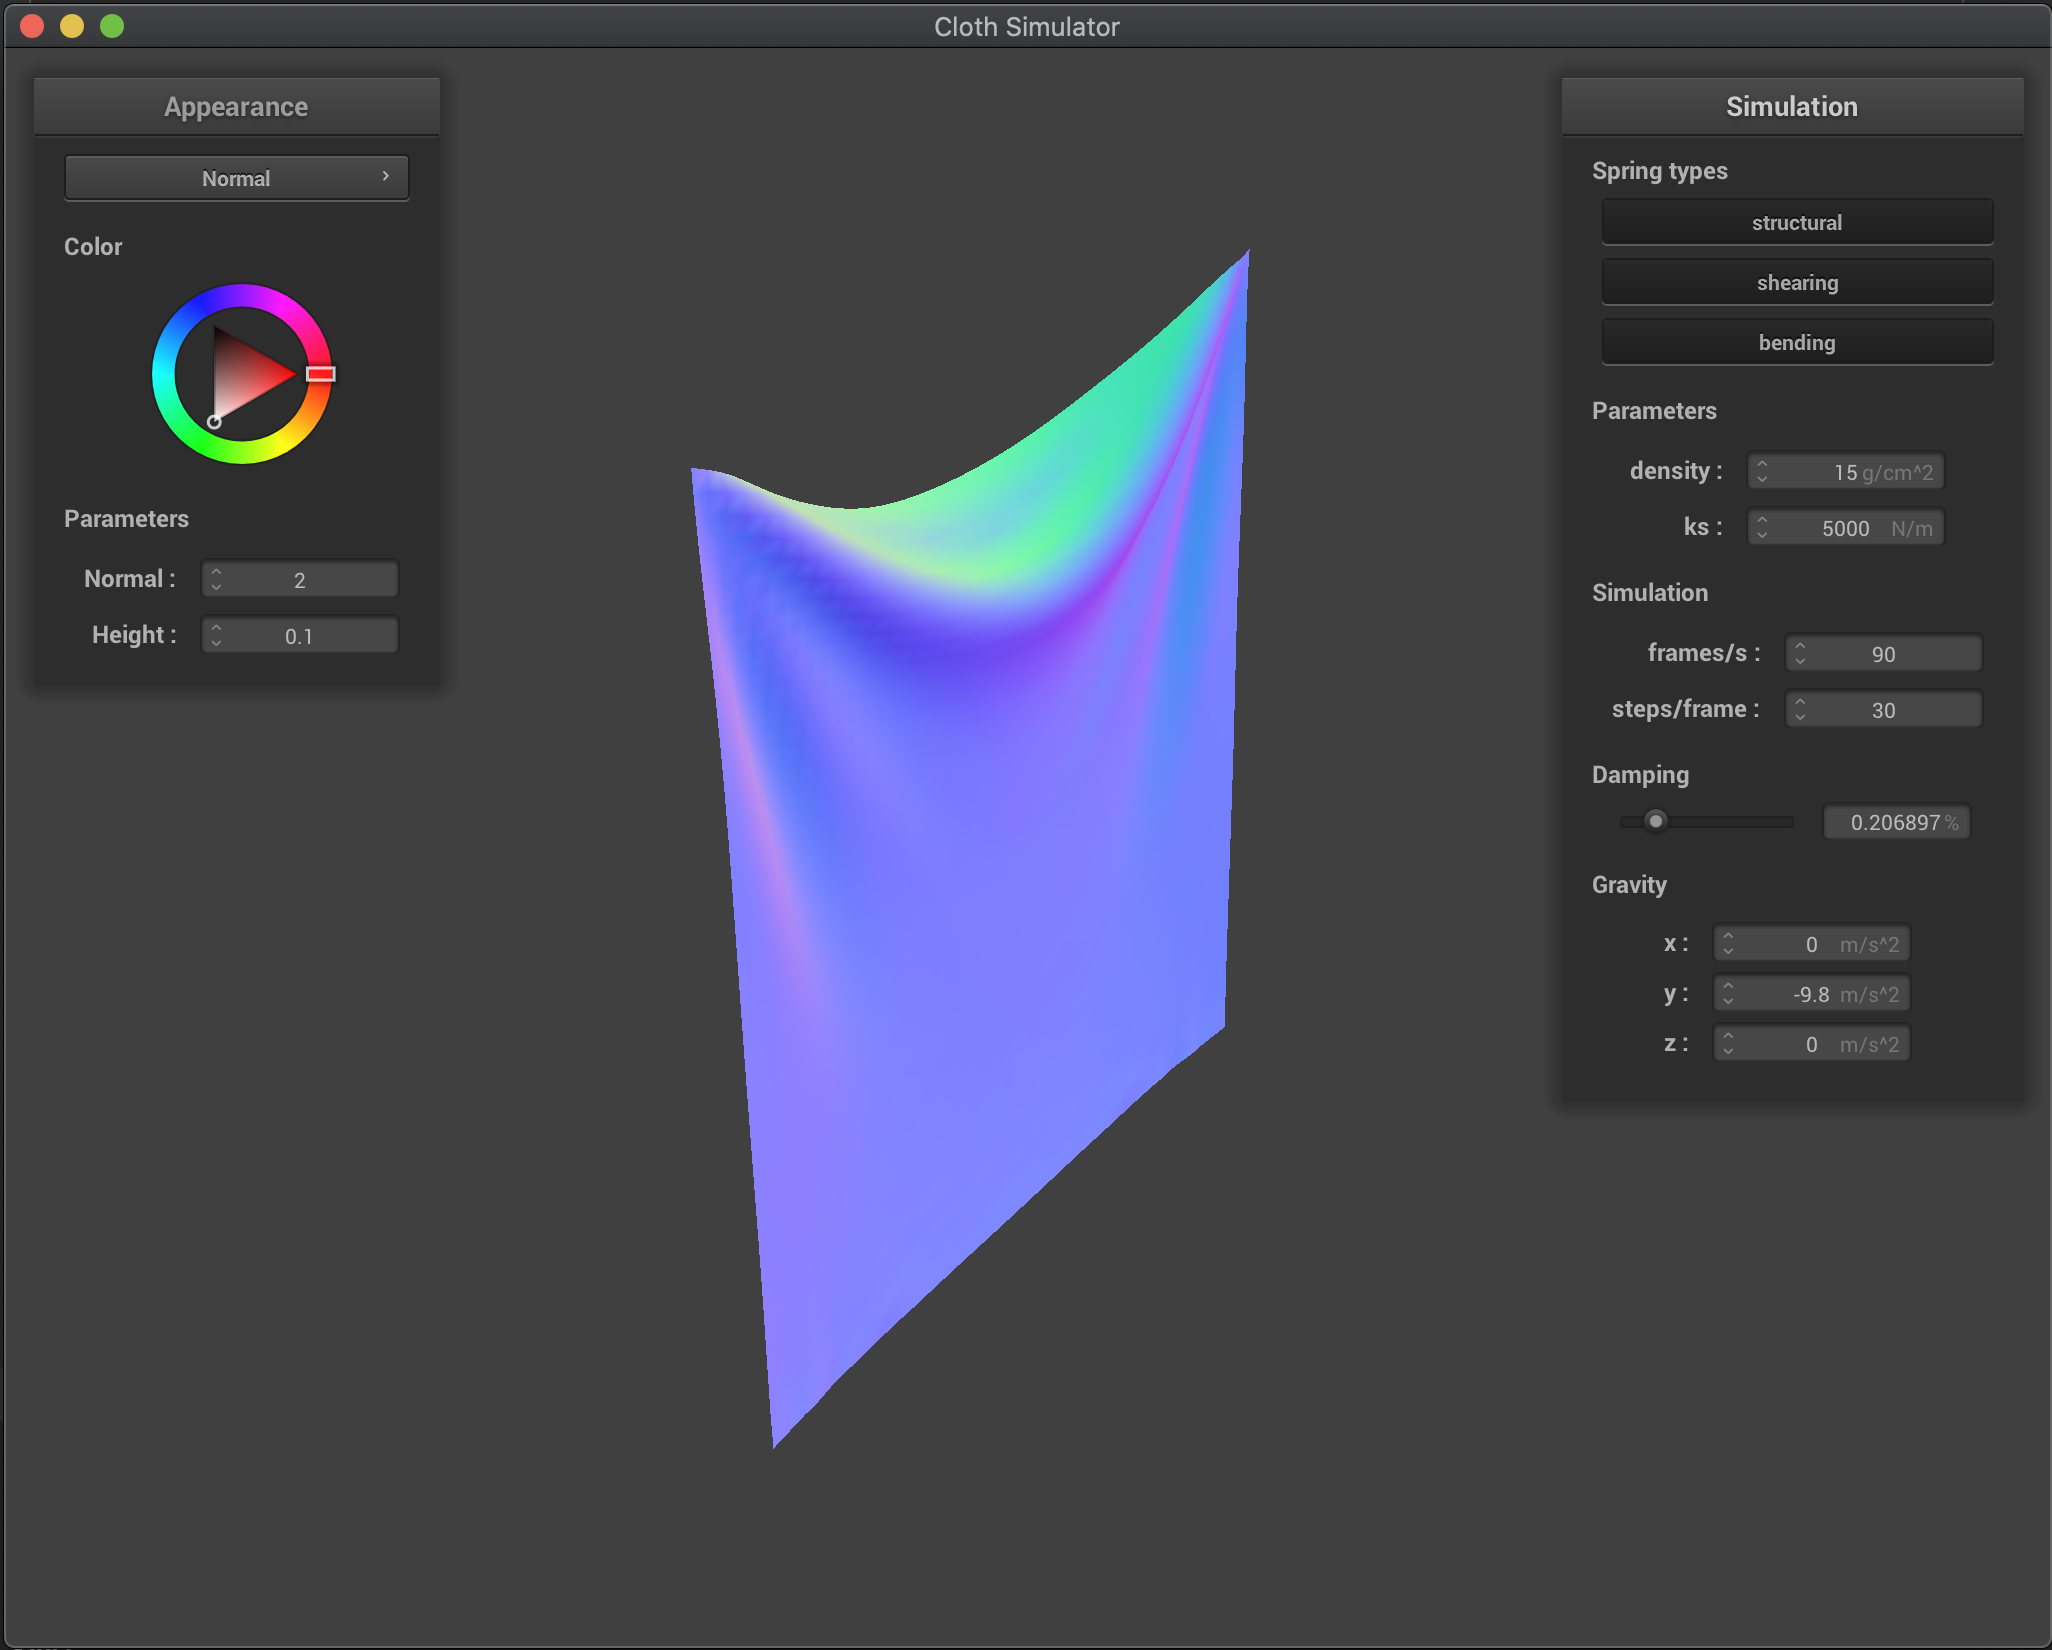The width and height of the screenshot is (2052, 1650).
Task: Toggle the shearing spring type
Action: [x=1796, y=282]
